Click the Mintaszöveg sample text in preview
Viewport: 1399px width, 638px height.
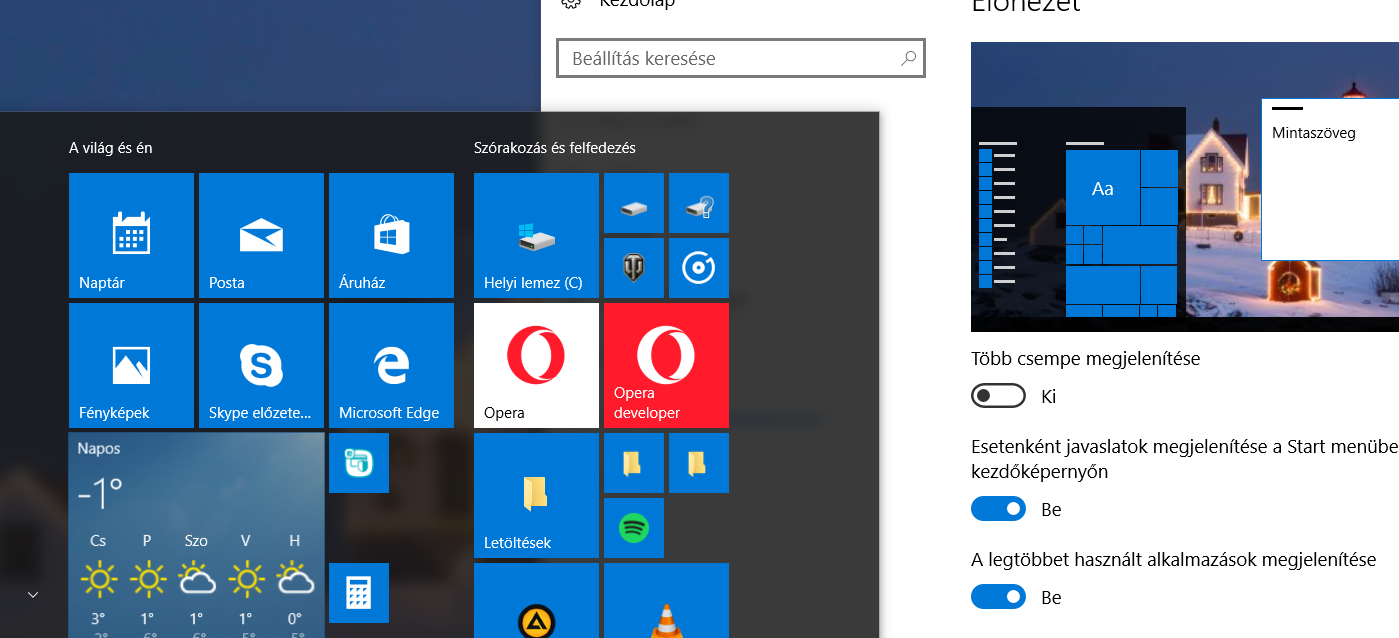coord(1314,132)
